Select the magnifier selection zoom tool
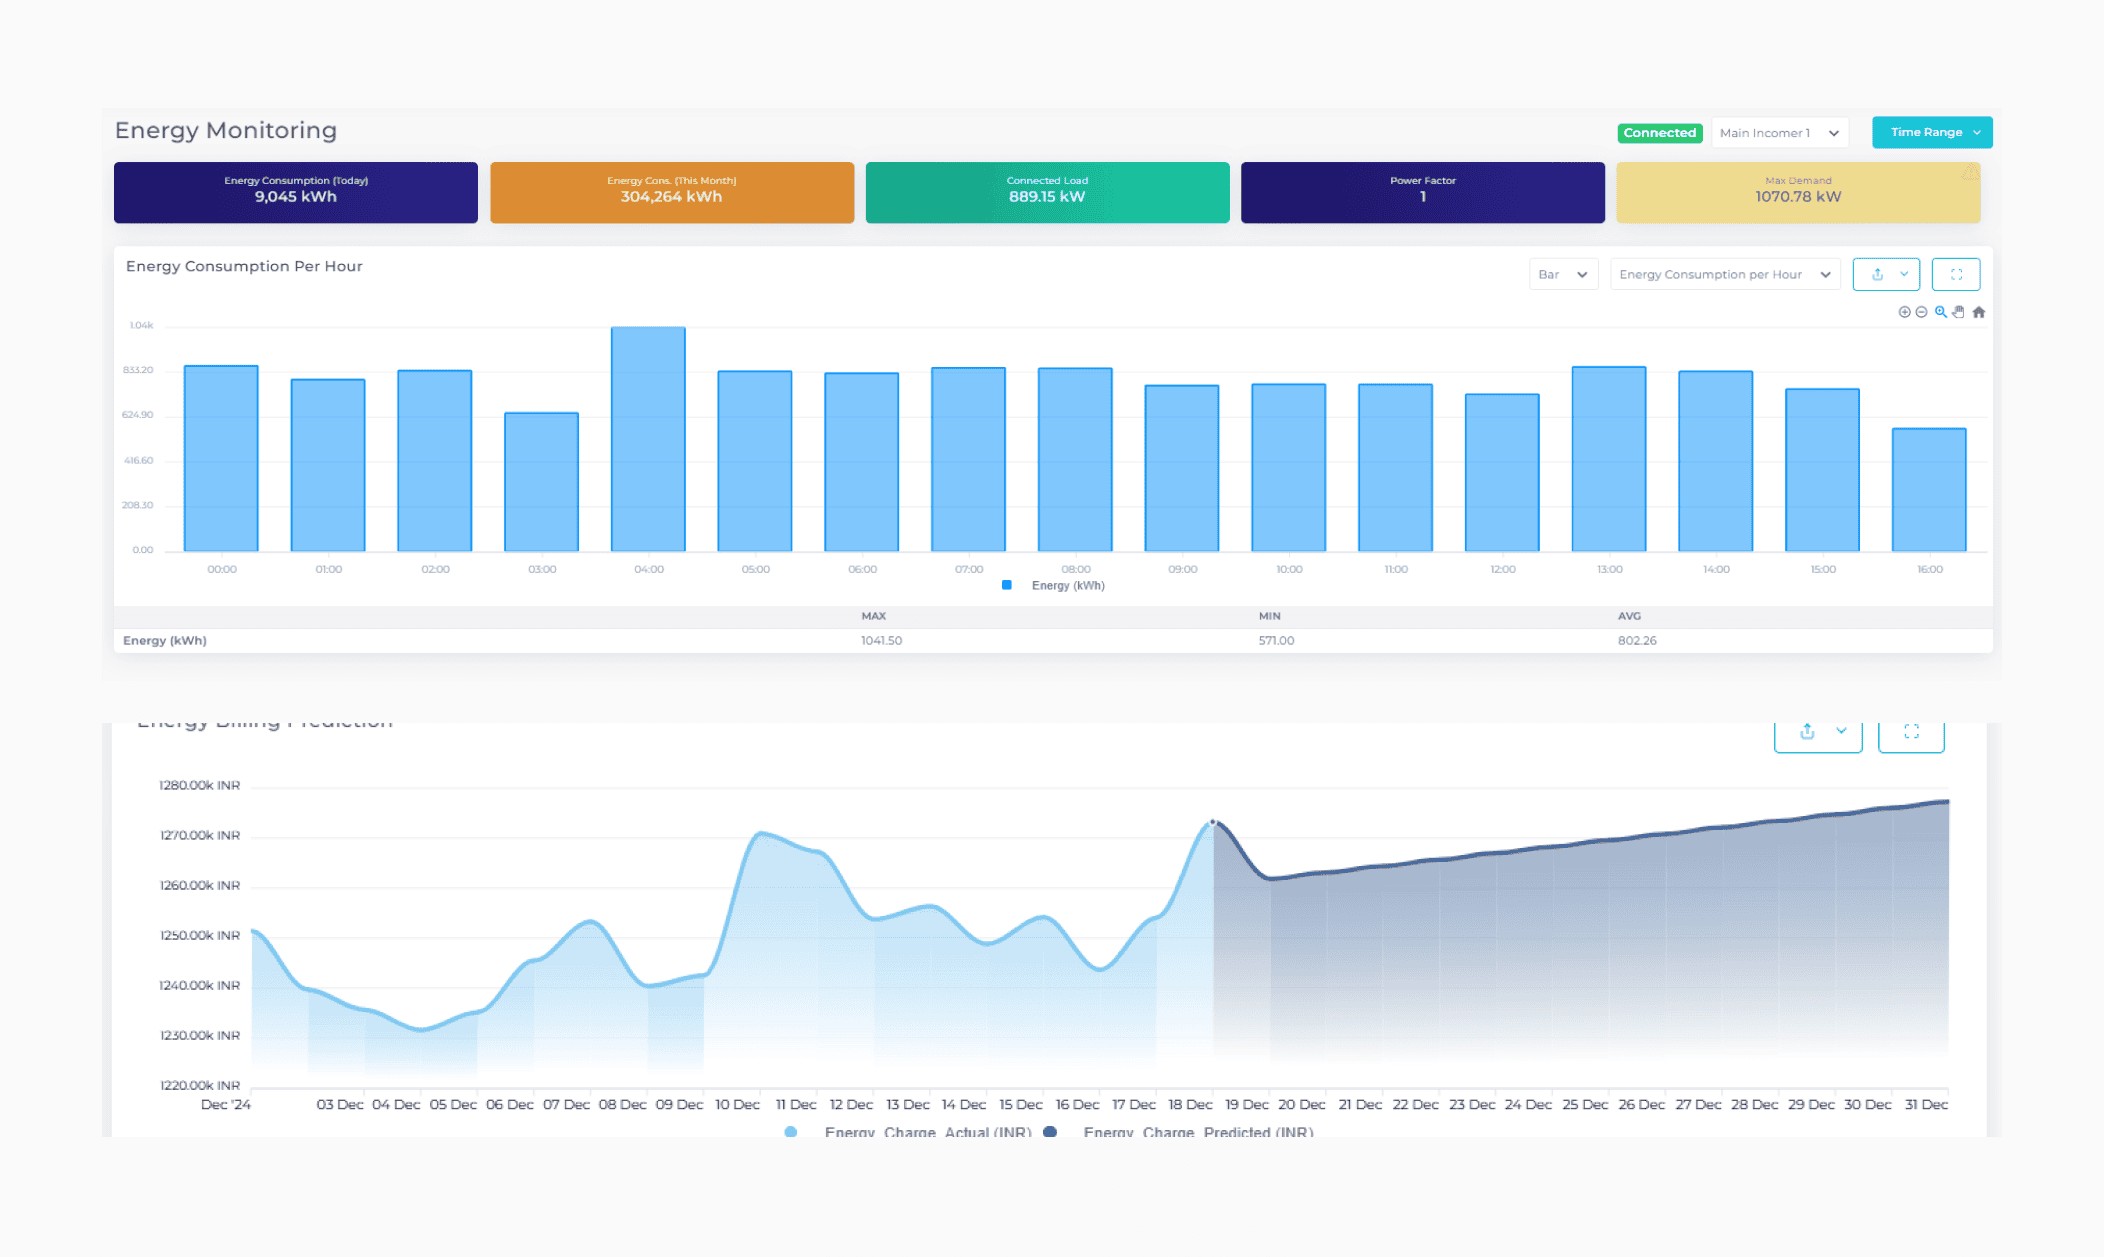 pos(1940,312)
